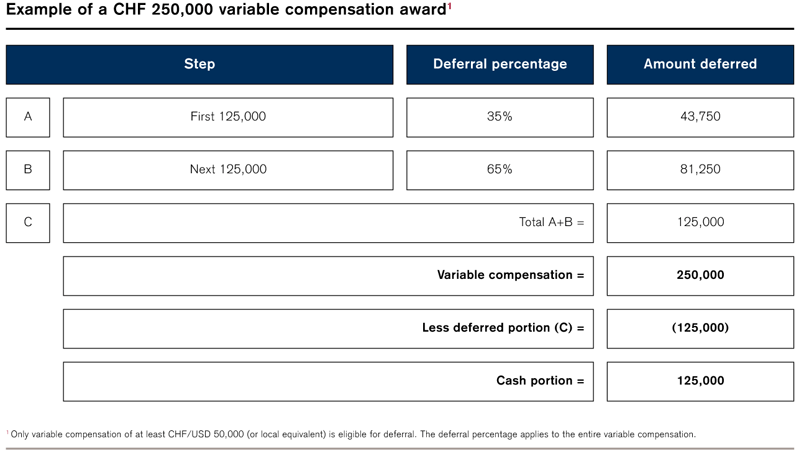Select the 65% deferral cell
The width and height of the screenshot is (799, 454).
click(x=500, y=170)
